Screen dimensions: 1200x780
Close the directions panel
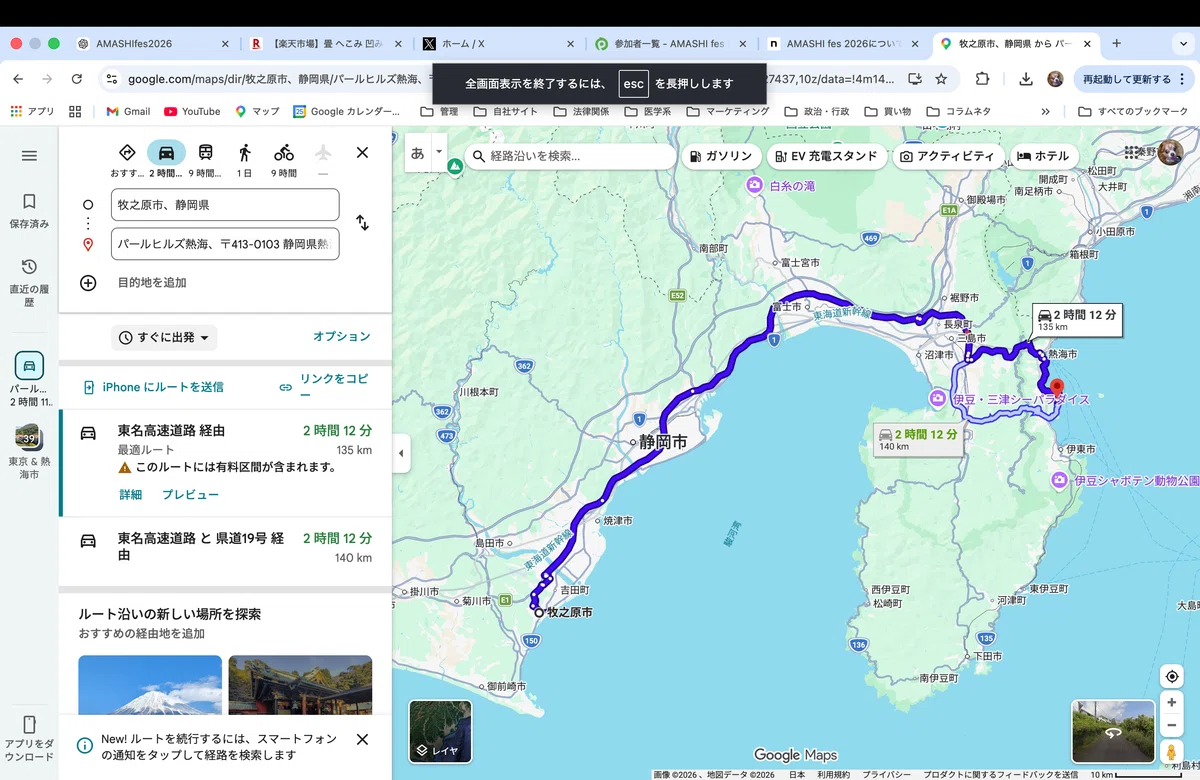pos(362,152)
